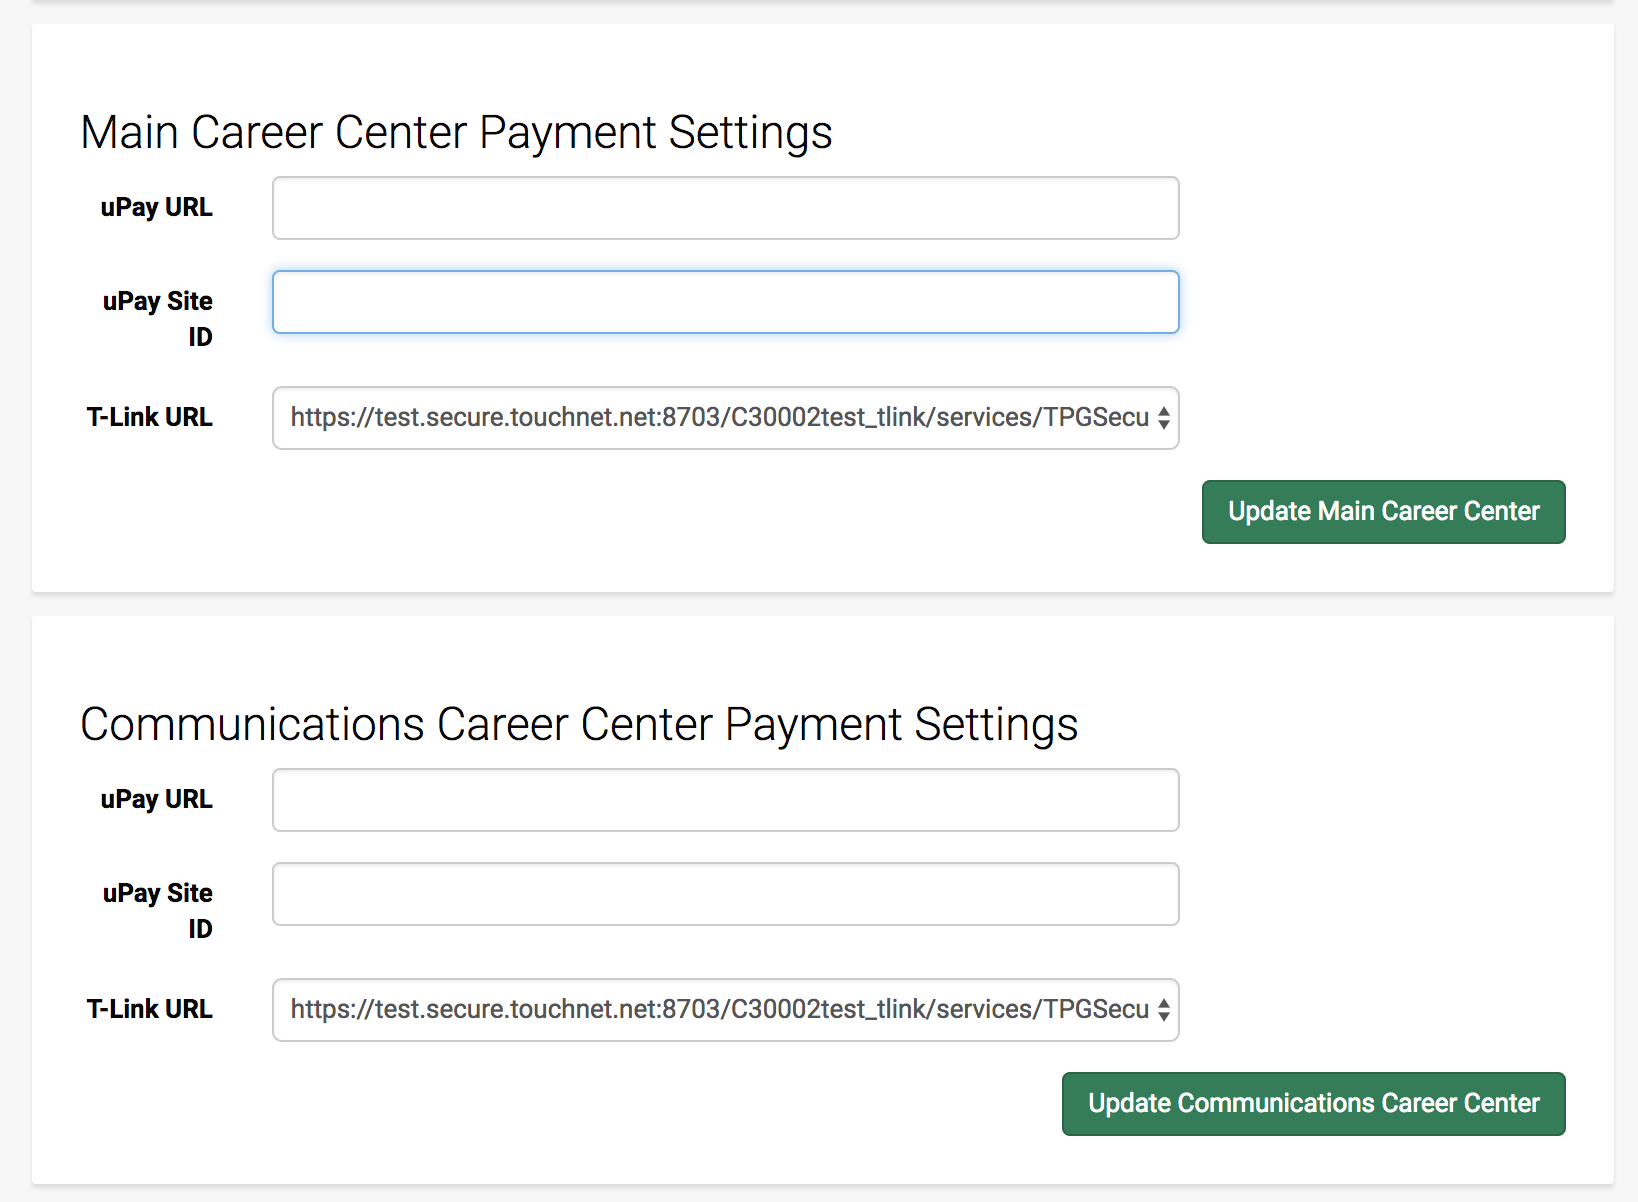Select the Communications uPay Site ID field
This screenshot has height=1202, width=1638.
725,893
